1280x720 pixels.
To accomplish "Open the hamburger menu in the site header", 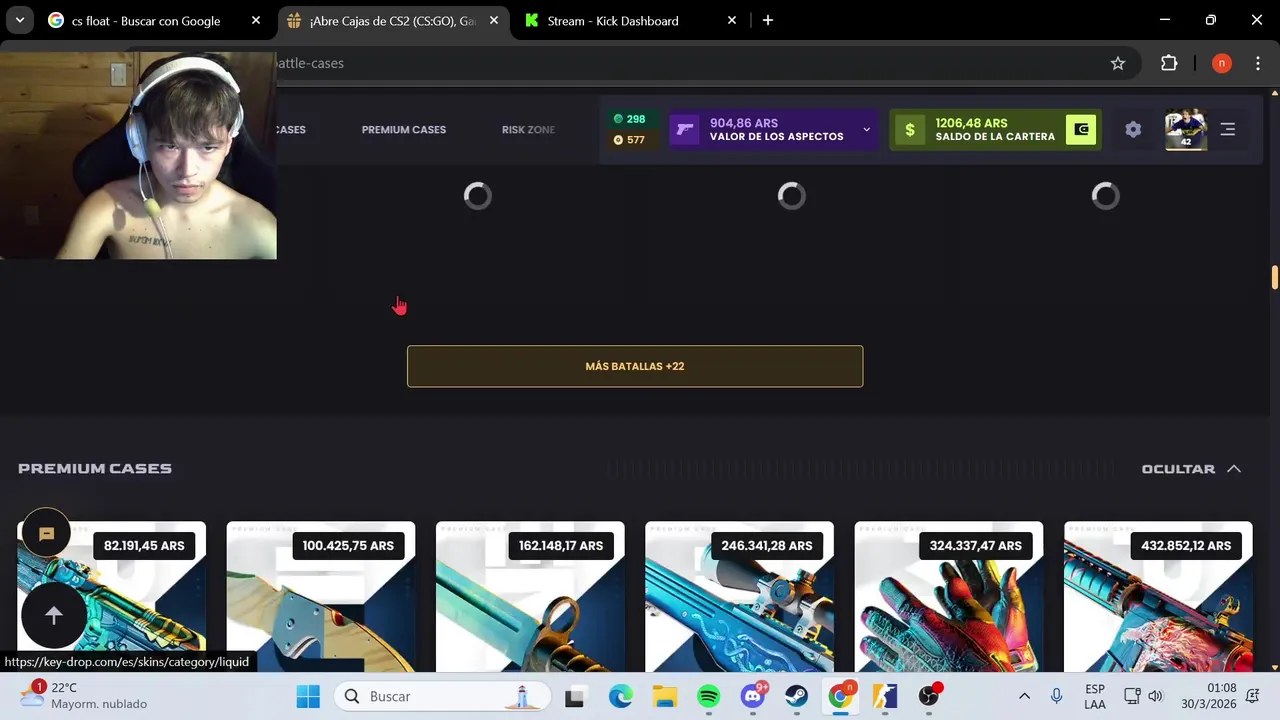I will click(x=1228, y=130).
